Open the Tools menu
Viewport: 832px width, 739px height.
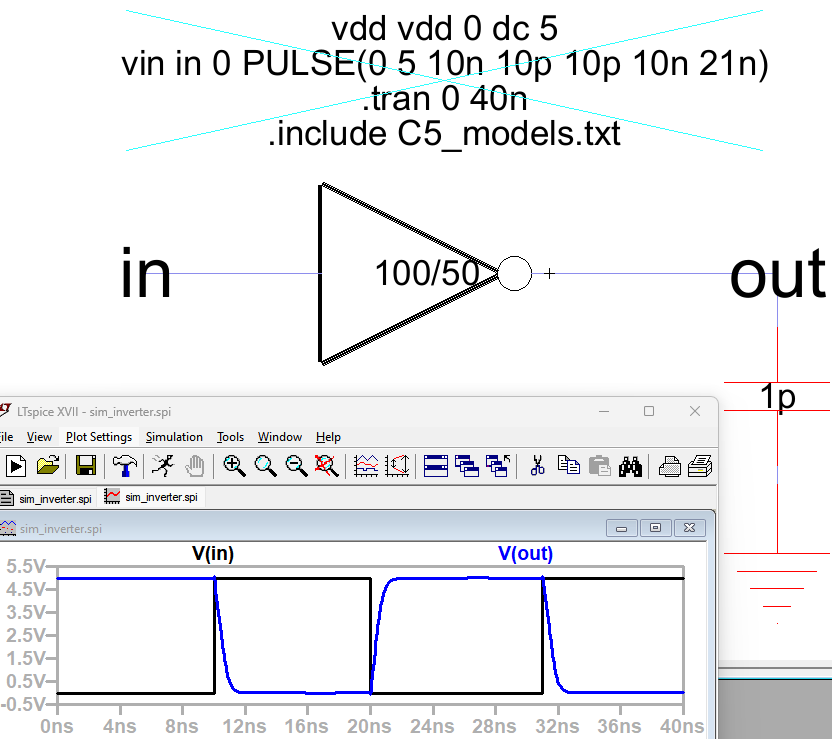(x=230, y=437)
